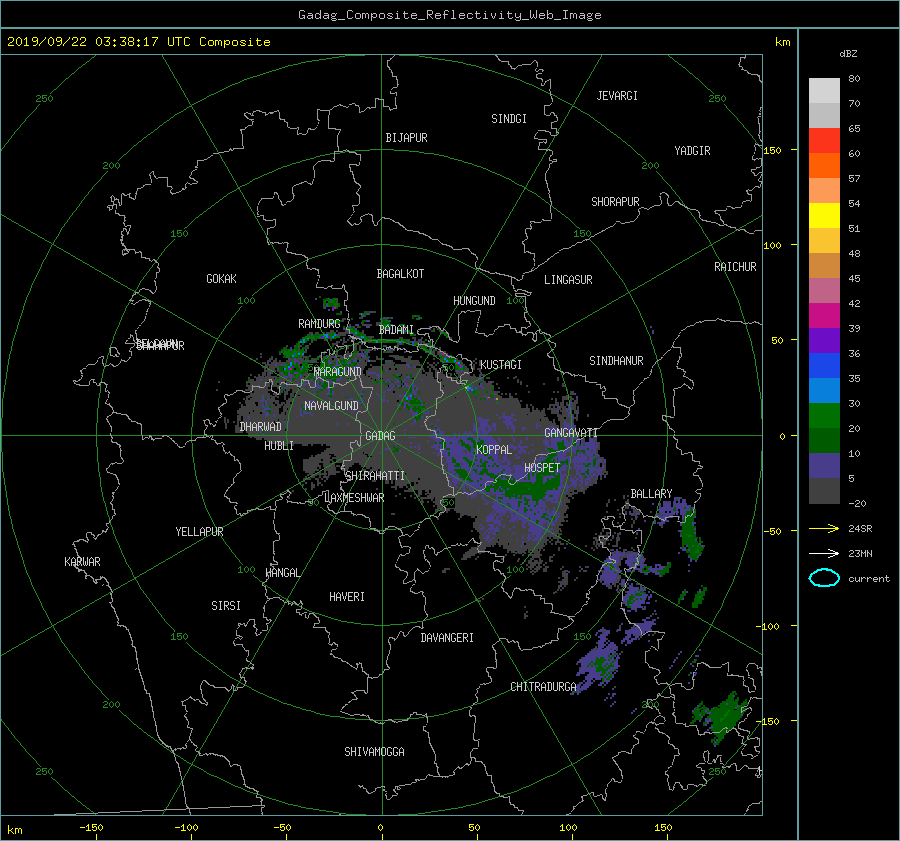Screen dimensions: 900x841
Task: Click the NAVALGUND city label
Action: 331,406
